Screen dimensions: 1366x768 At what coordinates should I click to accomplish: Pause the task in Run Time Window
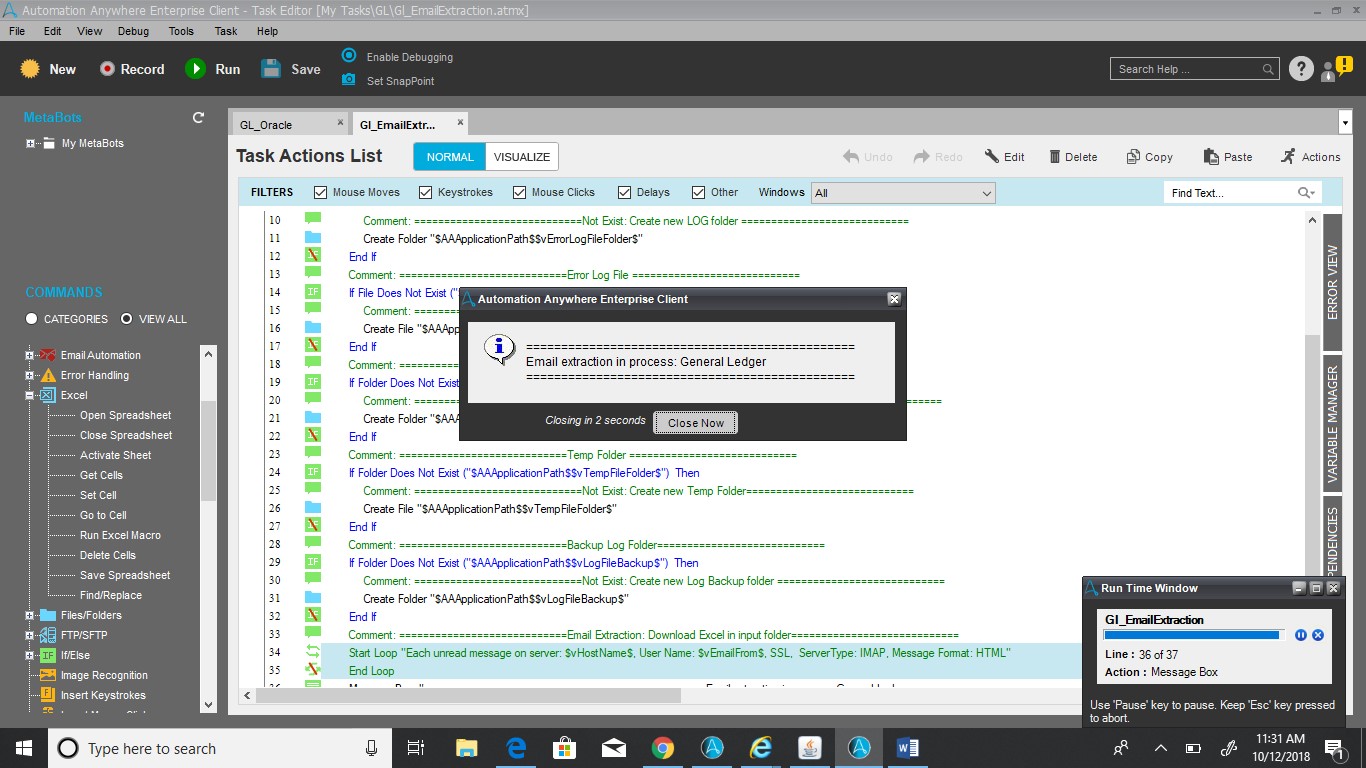click(x=1301, y=635)
